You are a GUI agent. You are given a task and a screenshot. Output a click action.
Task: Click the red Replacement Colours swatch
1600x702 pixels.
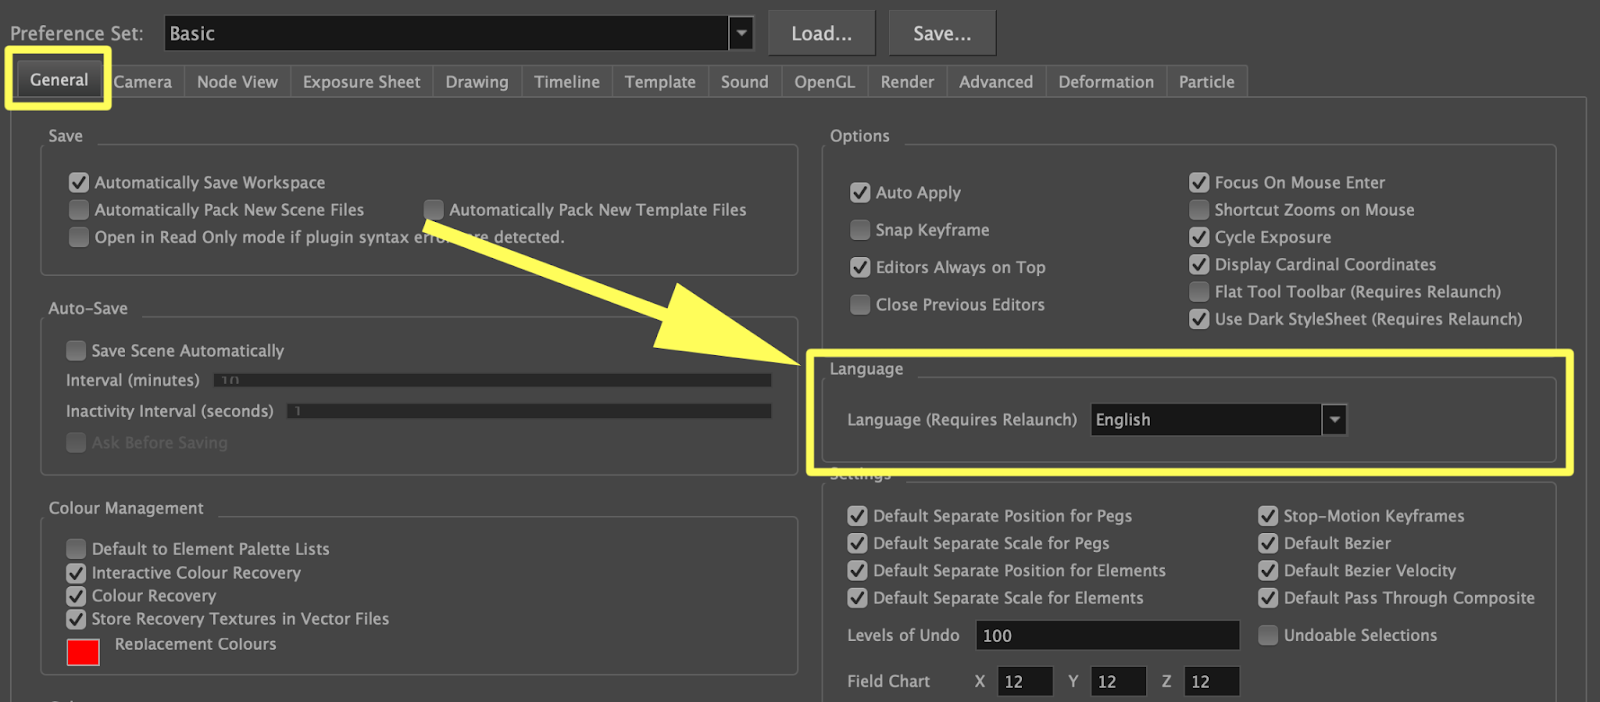point(83,652)
